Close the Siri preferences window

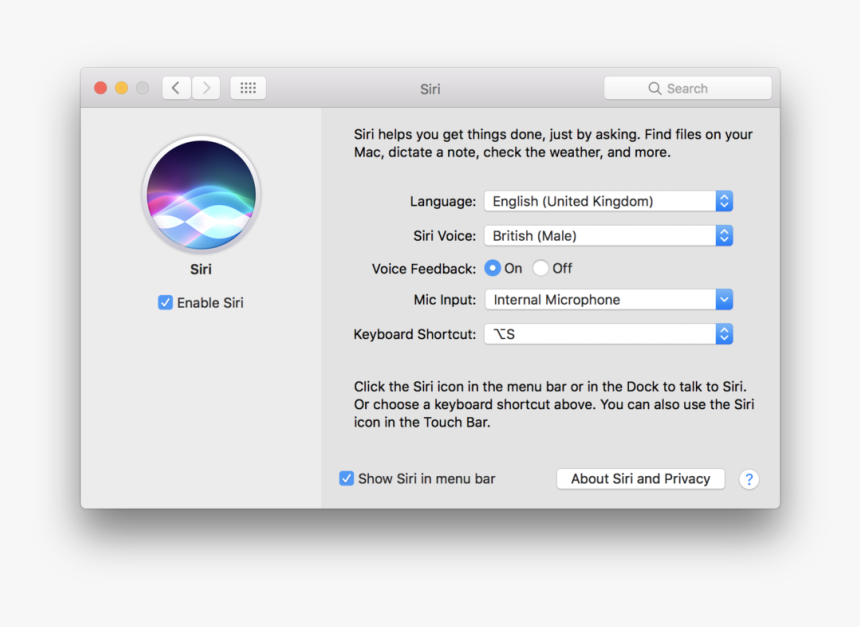[100, 88]
